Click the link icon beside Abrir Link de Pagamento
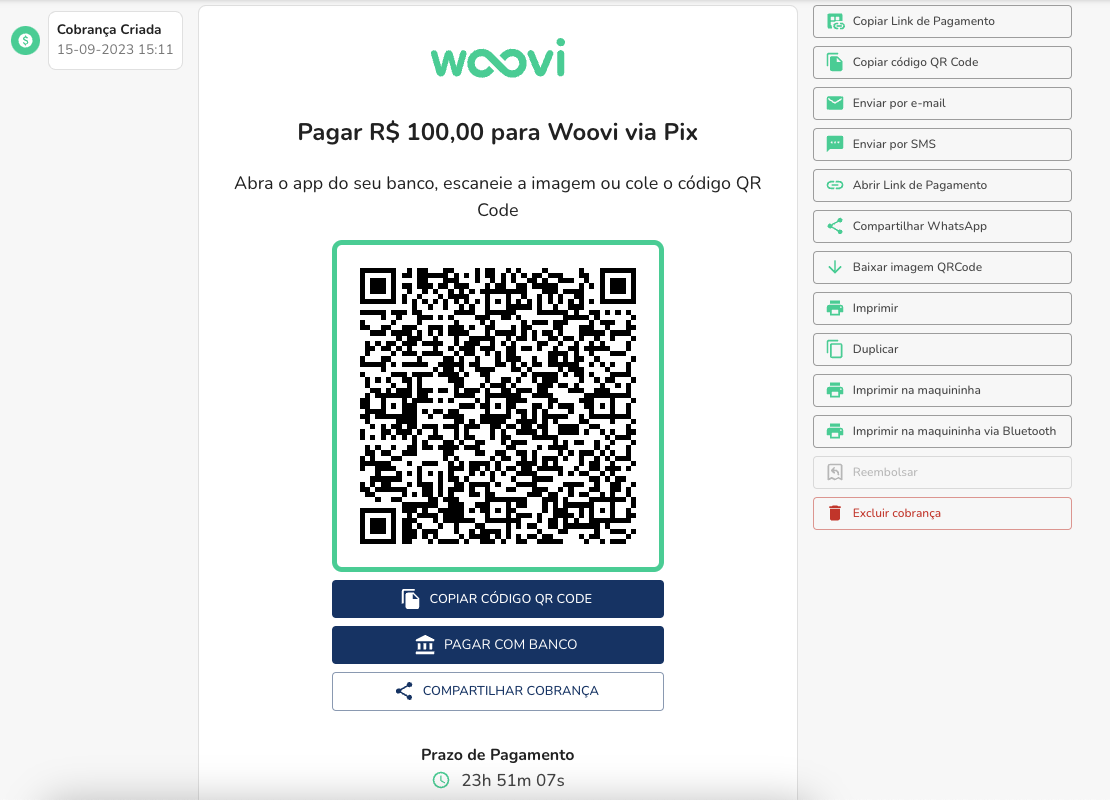 (x=835, y=185)
